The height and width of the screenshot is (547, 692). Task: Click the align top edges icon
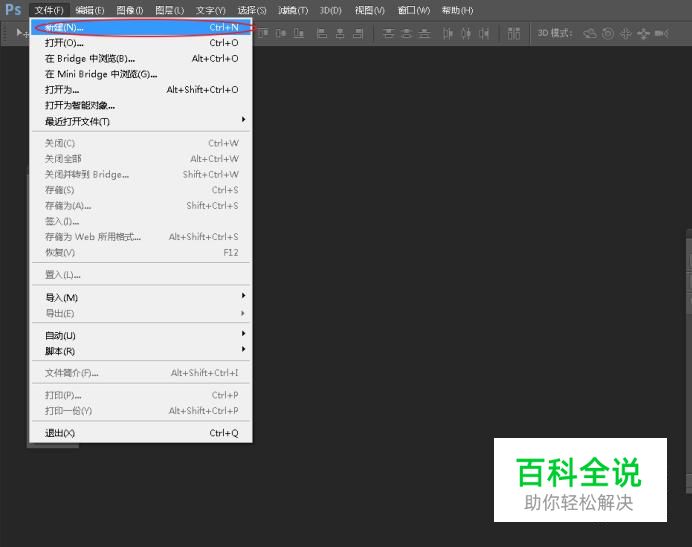263,33
